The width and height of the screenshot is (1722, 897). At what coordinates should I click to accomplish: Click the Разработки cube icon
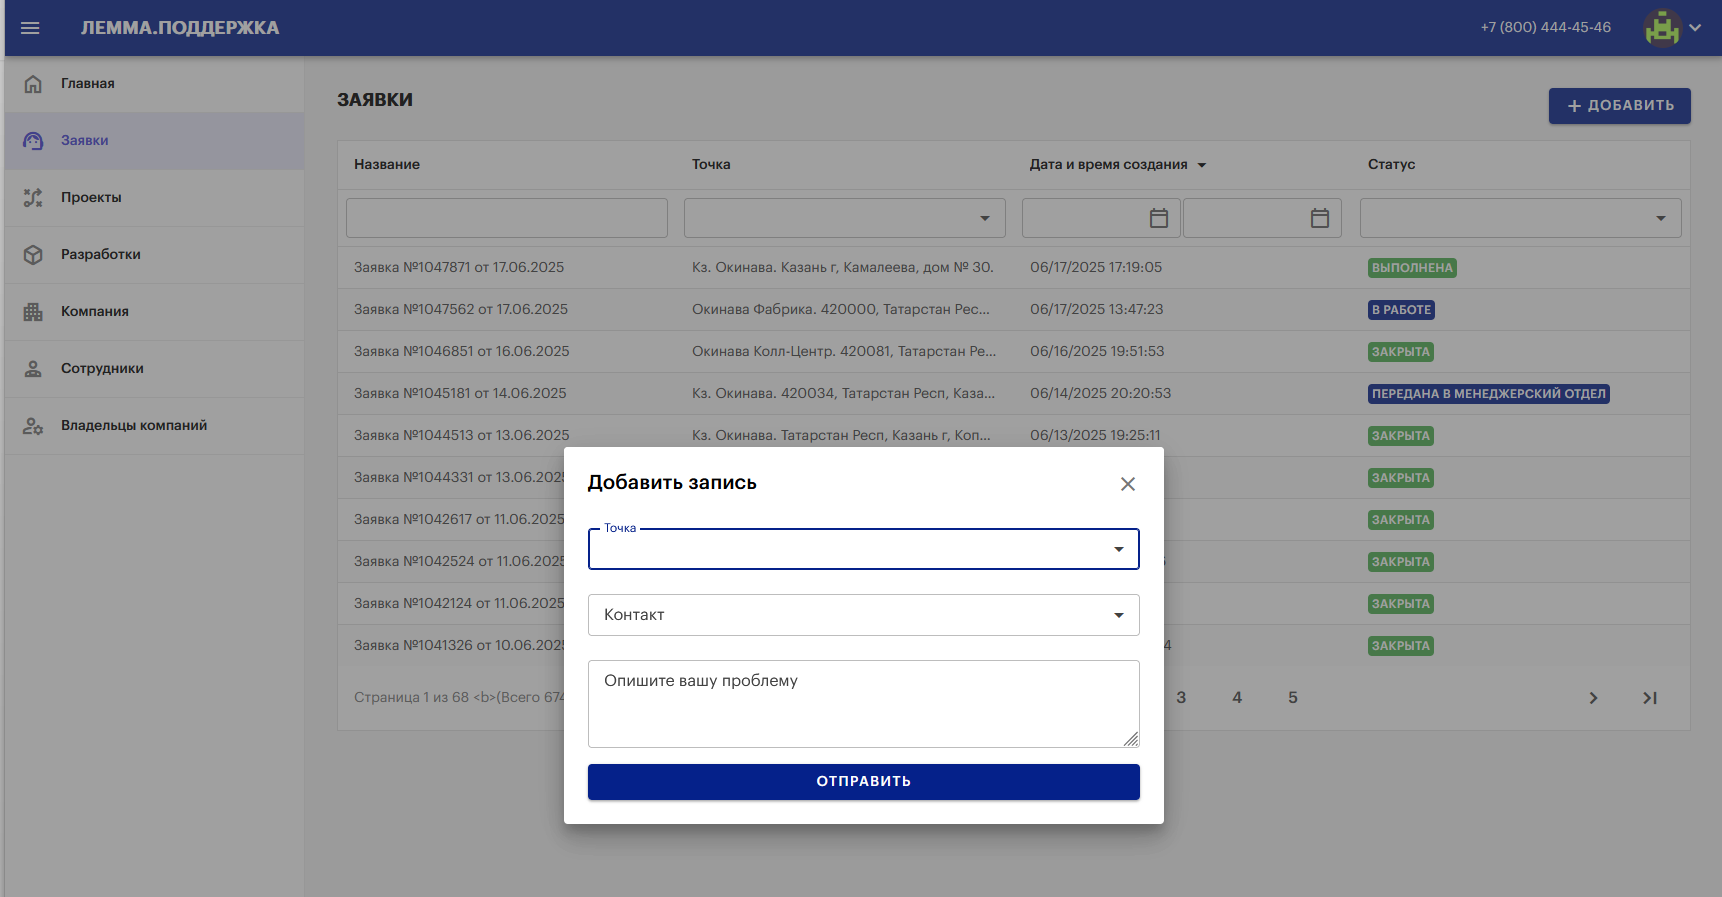coord(33,255)
